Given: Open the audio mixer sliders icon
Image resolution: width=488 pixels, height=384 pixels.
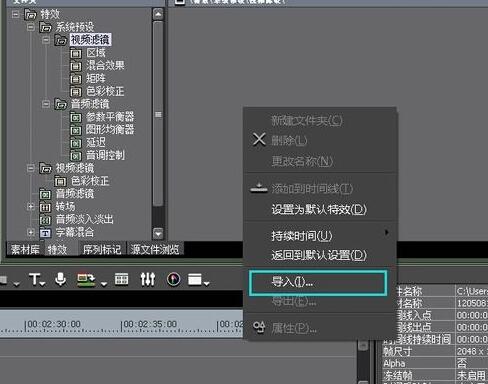Looking at the screenshot, I should 147,279.
